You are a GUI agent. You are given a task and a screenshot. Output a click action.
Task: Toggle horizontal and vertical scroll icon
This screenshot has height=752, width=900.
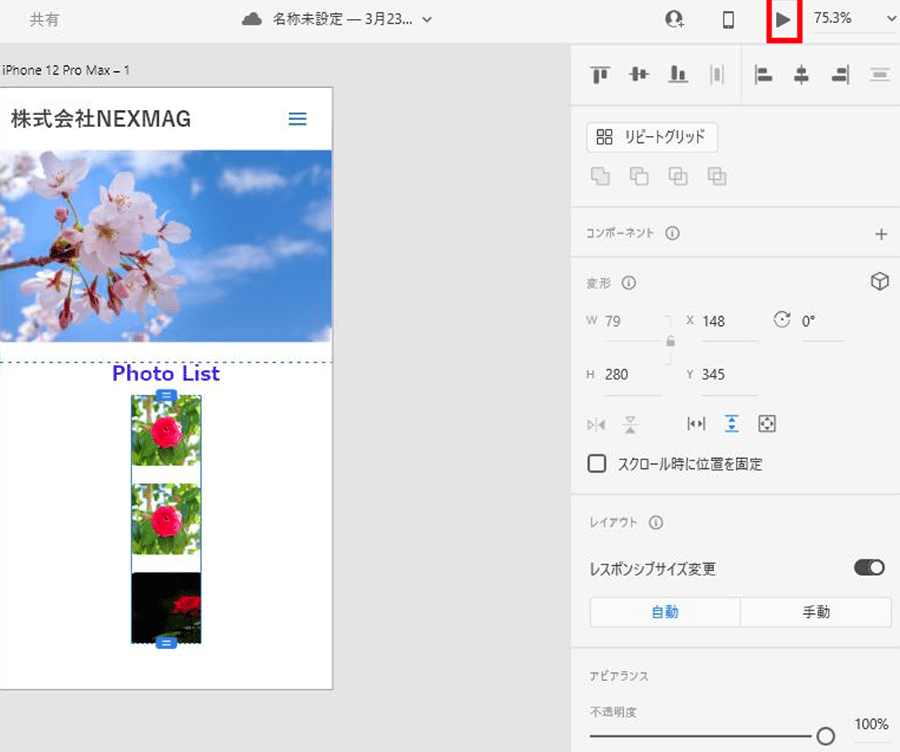coord(767,424)
